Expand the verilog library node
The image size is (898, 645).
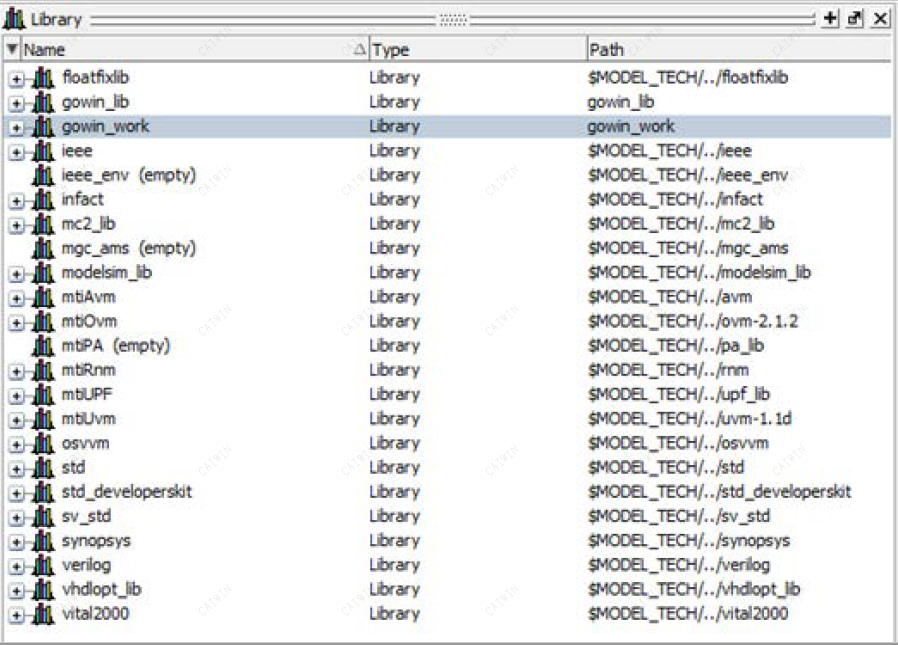(x=16, y=567)
